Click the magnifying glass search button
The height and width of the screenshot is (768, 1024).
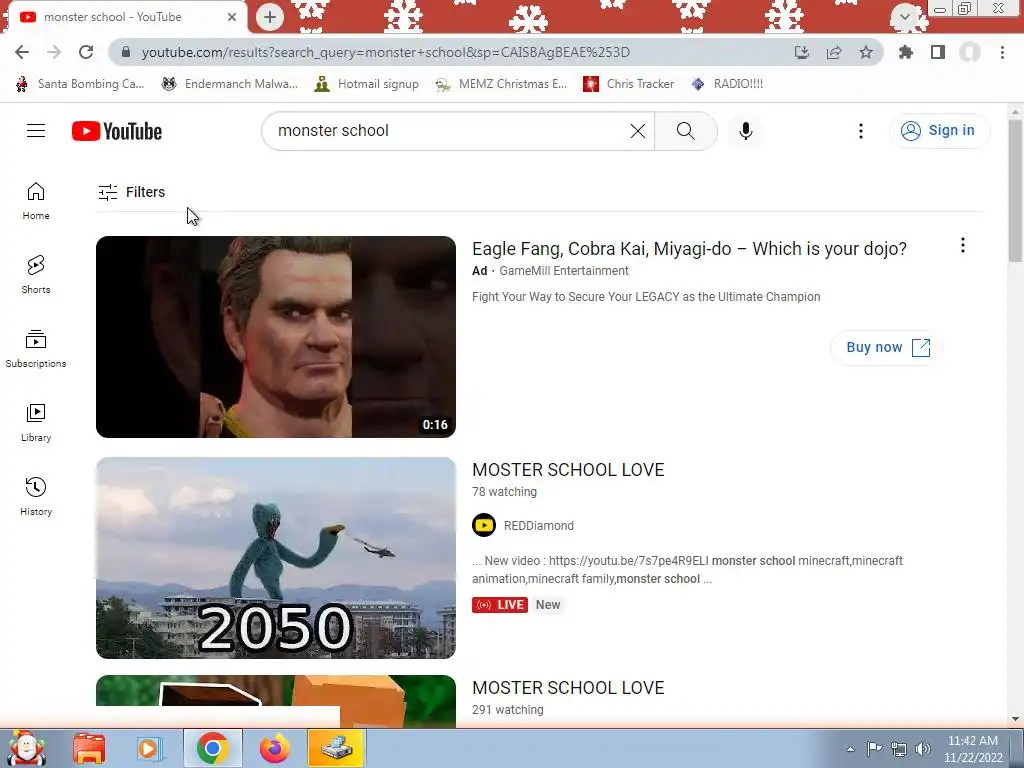click(685, 131)
